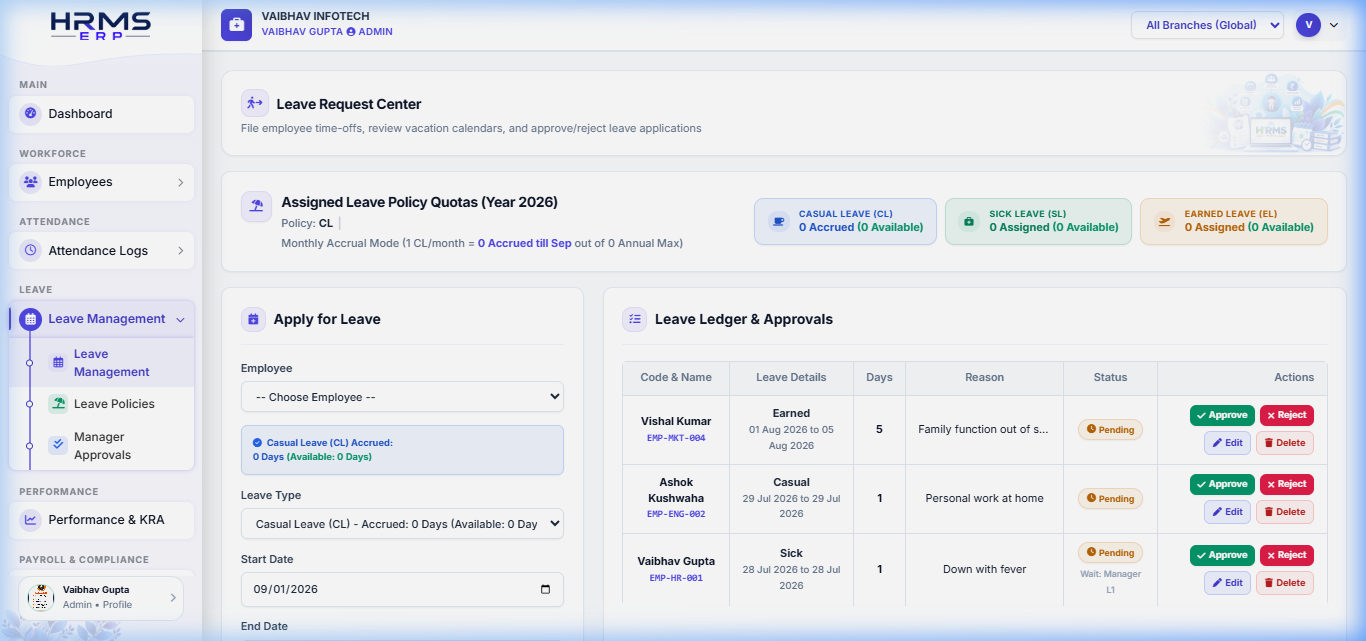Approve Ashok Kushwaha's casual leave
This screenshot has width=1366, height=641.
(1222, 484)
